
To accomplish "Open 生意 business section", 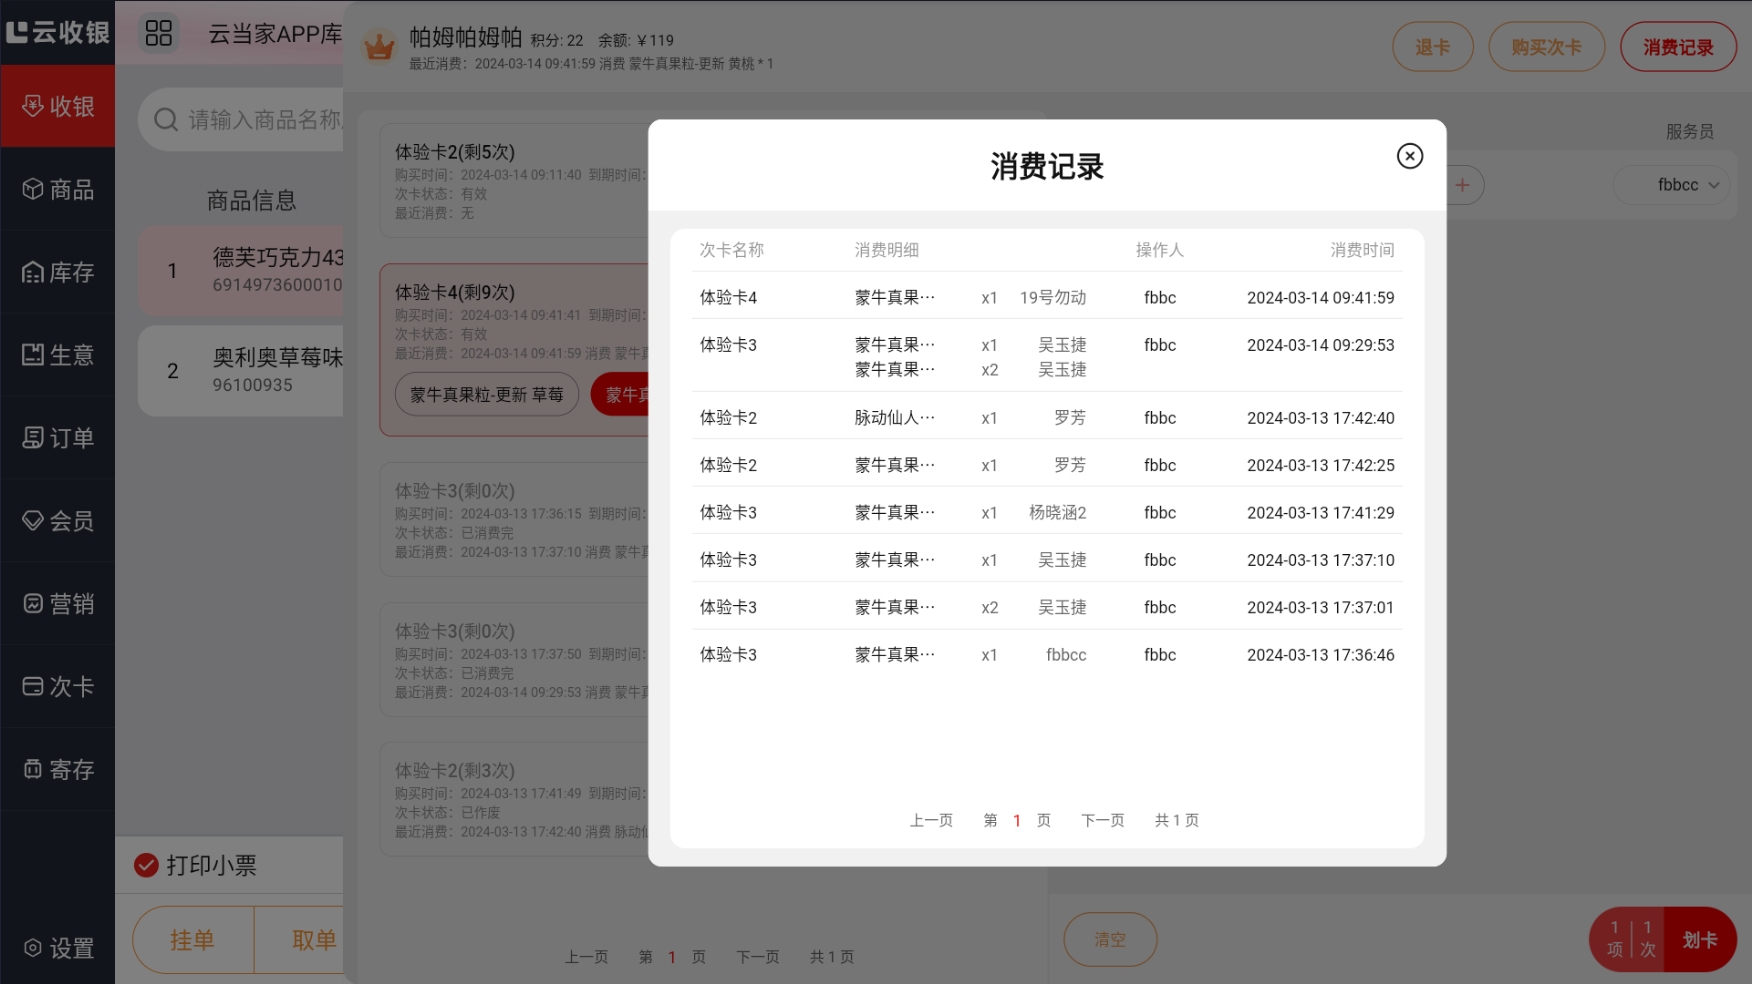I will 58,355.
